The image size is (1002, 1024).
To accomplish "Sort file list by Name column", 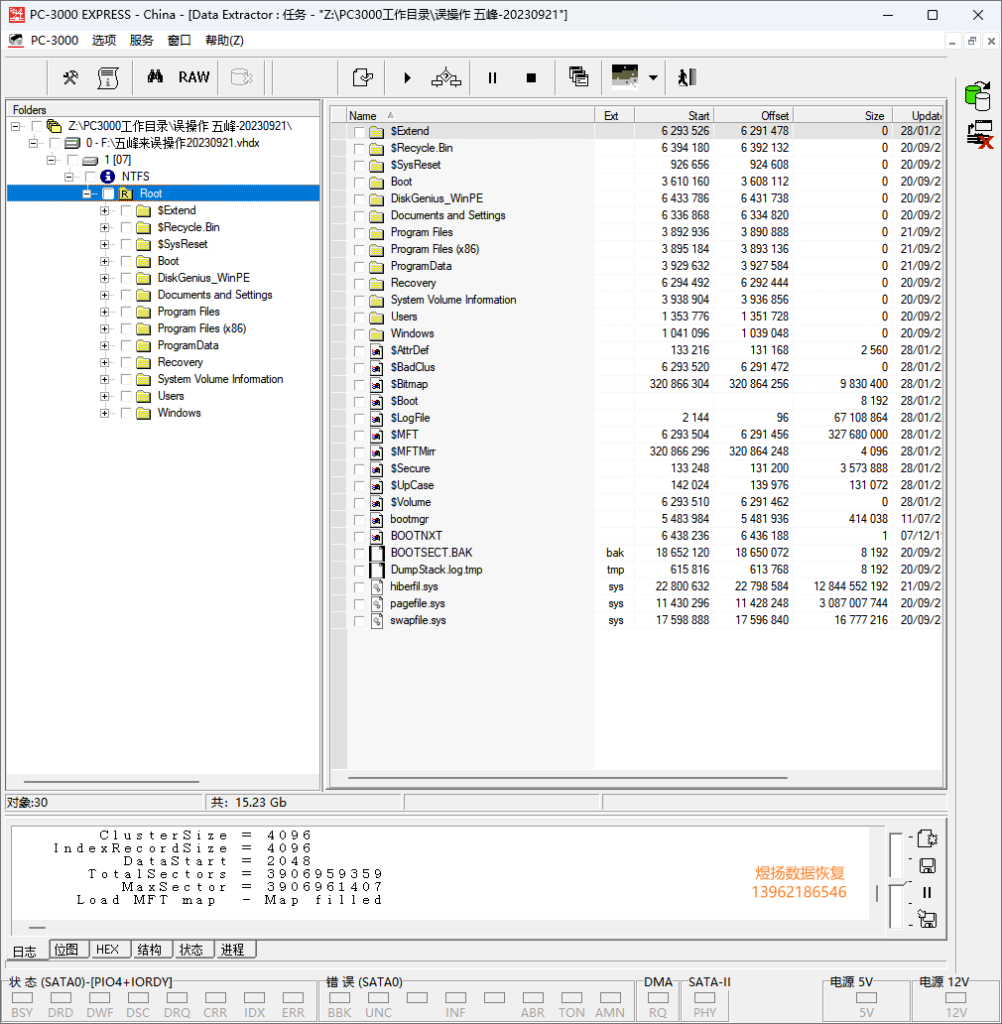I will pyautogui.click(x=470, y=116).
